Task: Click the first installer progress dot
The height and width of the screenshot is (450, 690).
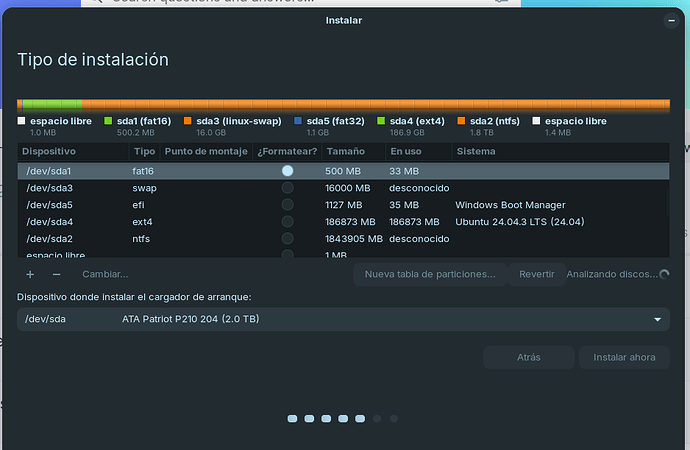Action: (292, 418)
